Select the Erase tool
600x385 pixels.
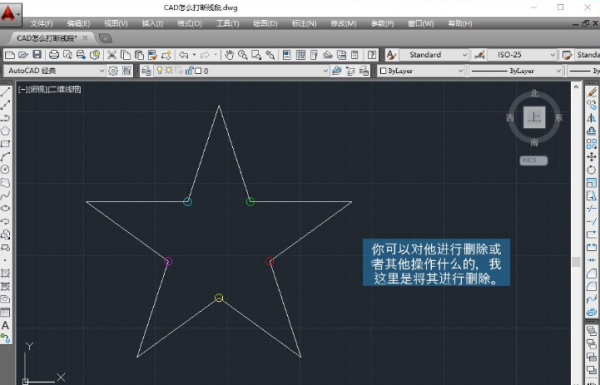coord(592,92)
